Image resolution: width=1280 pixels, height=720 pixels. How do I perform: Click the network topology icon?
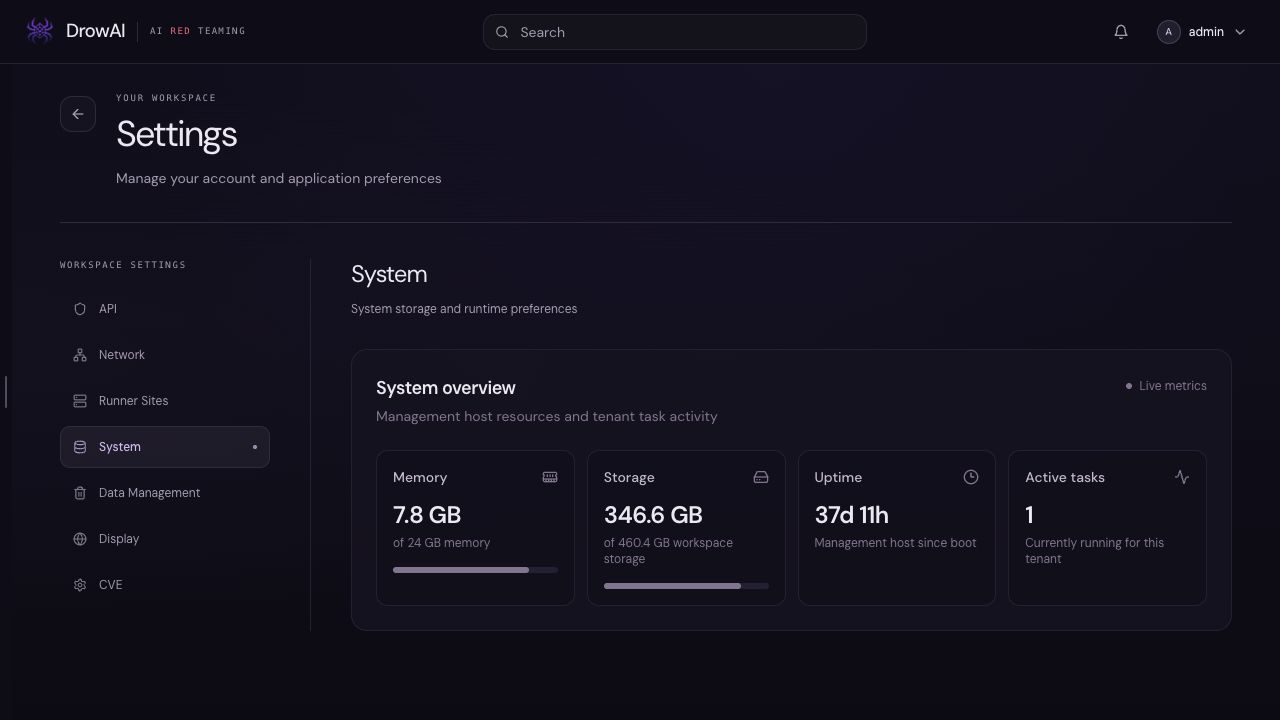80,355
